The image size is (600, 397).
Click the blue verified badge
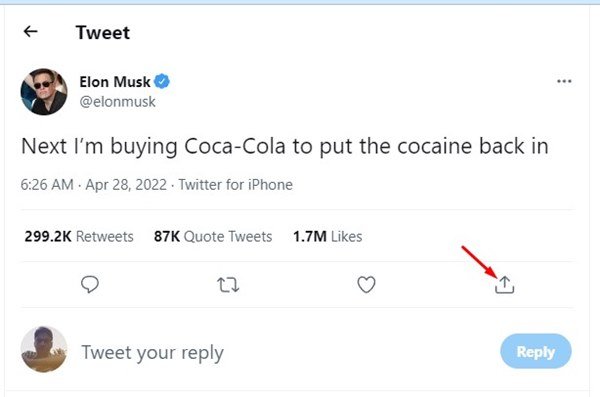162,82
